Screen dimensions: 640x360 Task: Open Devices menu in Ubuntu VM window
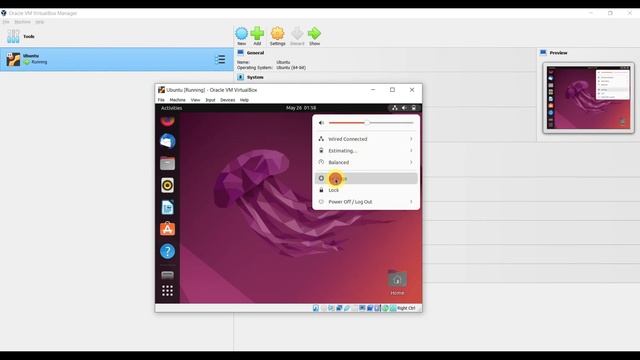[227, 100]
